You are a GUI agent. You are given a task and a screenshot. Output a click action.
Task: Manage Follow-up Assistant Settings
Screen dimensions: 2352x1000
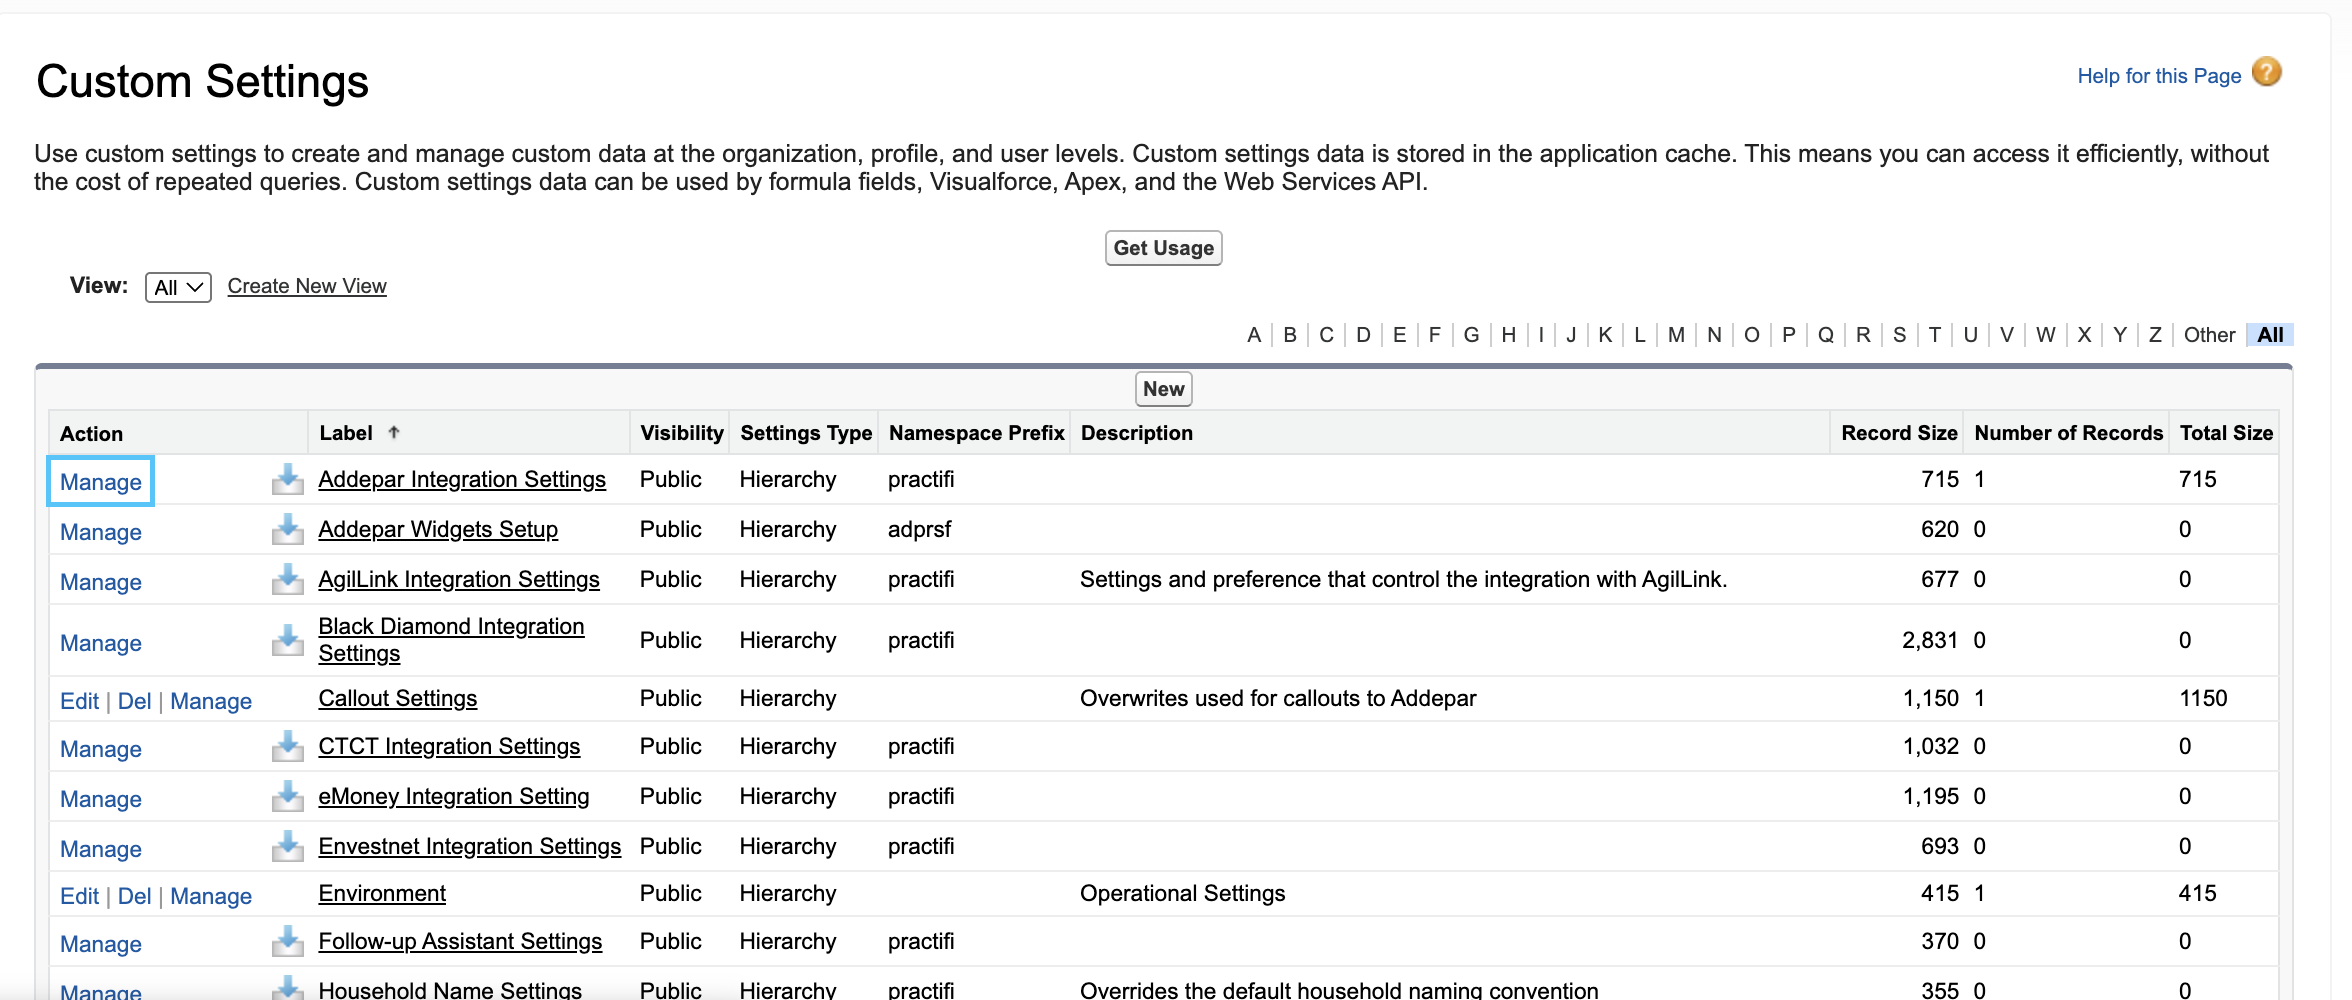[101, 944]
